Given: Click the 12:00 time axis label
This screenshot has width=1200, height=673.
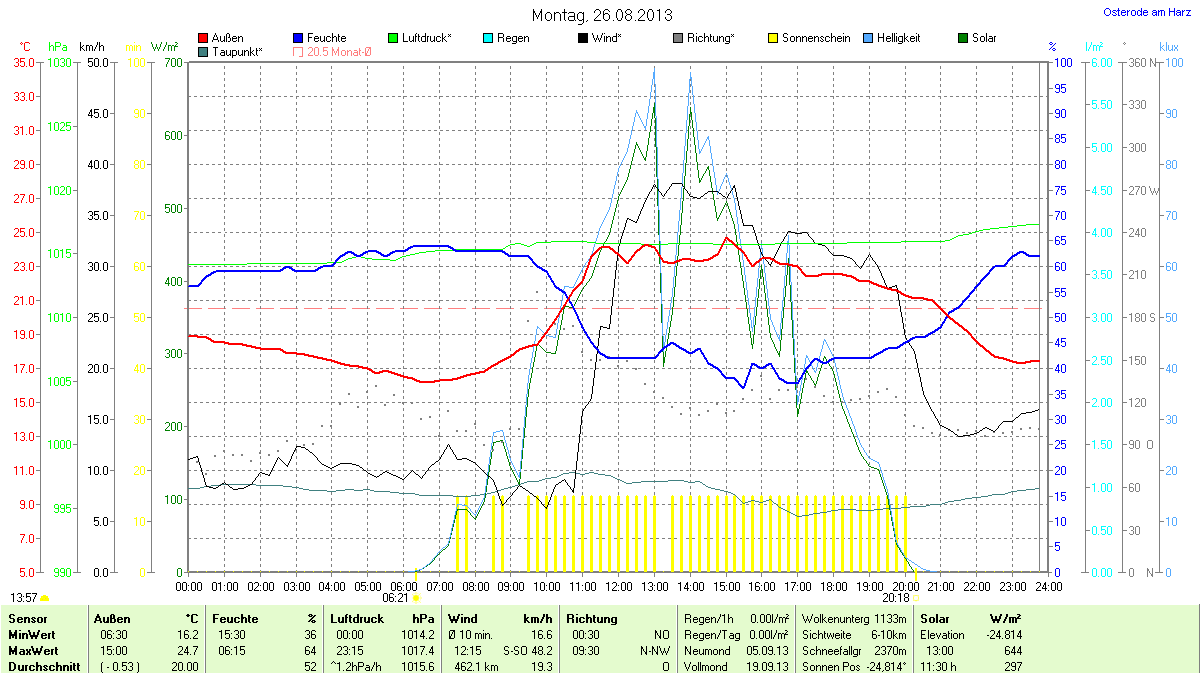Looking at the screenshot, I should (x=618, y=586).
